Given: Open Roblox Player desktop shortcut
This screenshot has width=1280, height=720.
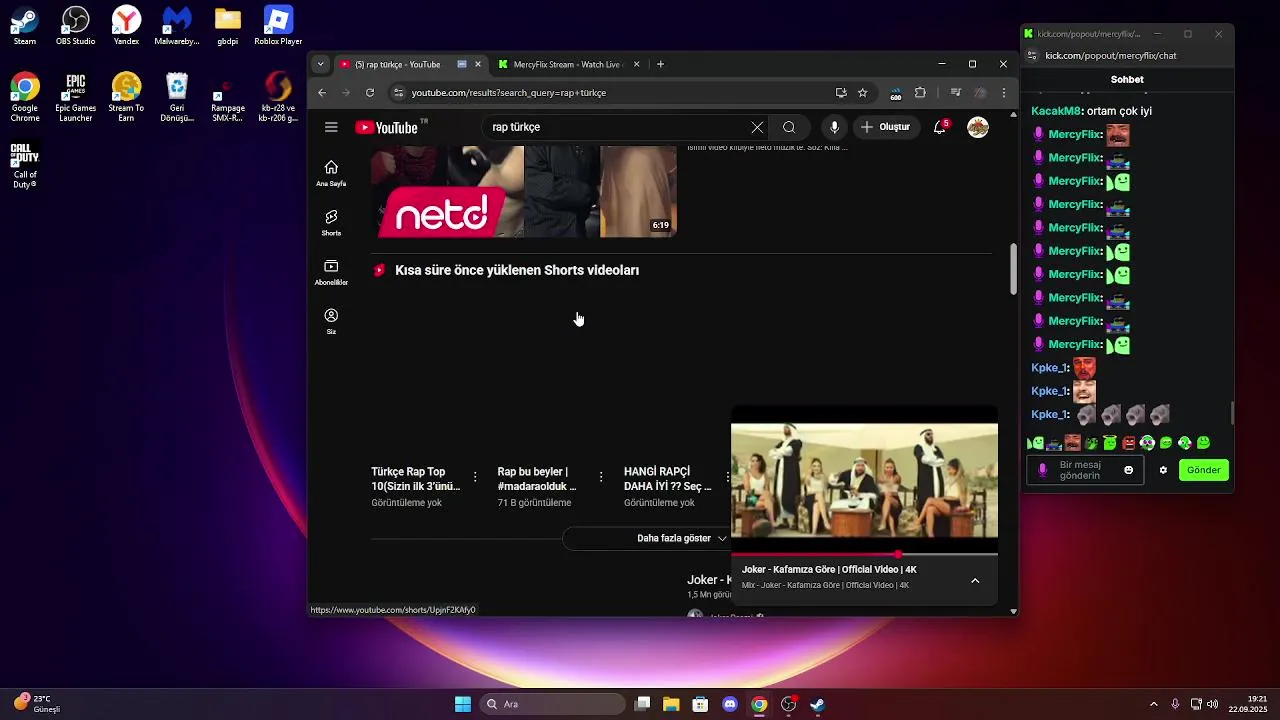Looking at the screenshot, I should click(278, 26).
